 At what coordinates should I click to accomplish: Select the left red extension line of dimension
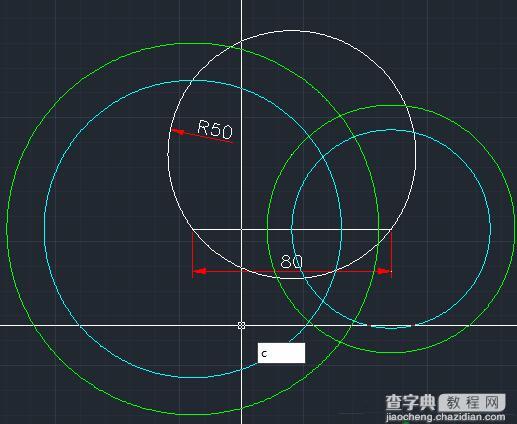click(x=193, y=254)
